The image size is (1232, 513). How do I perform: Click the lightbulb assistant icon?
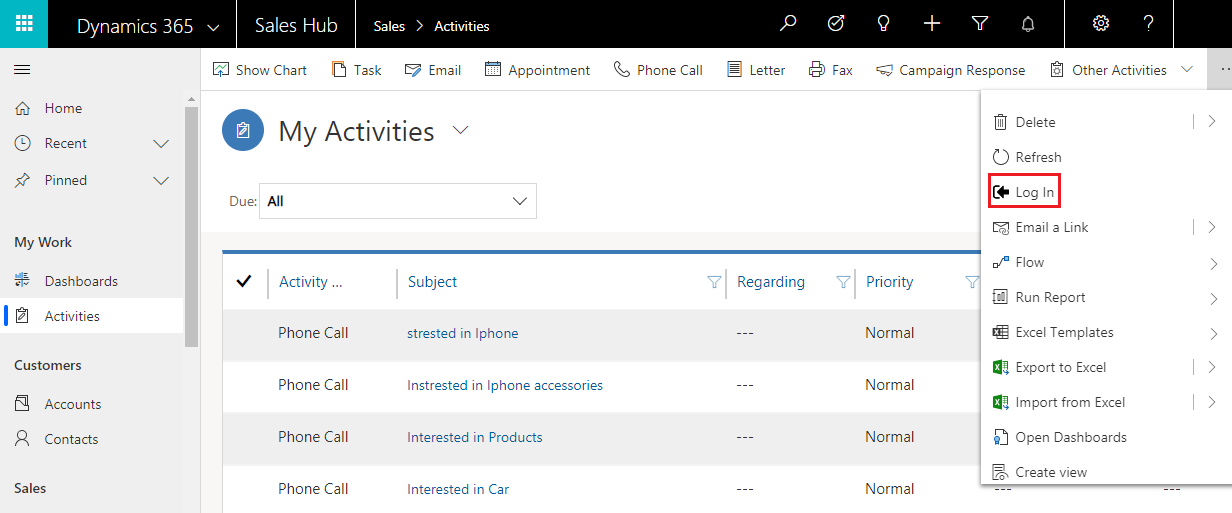[884, 24]
